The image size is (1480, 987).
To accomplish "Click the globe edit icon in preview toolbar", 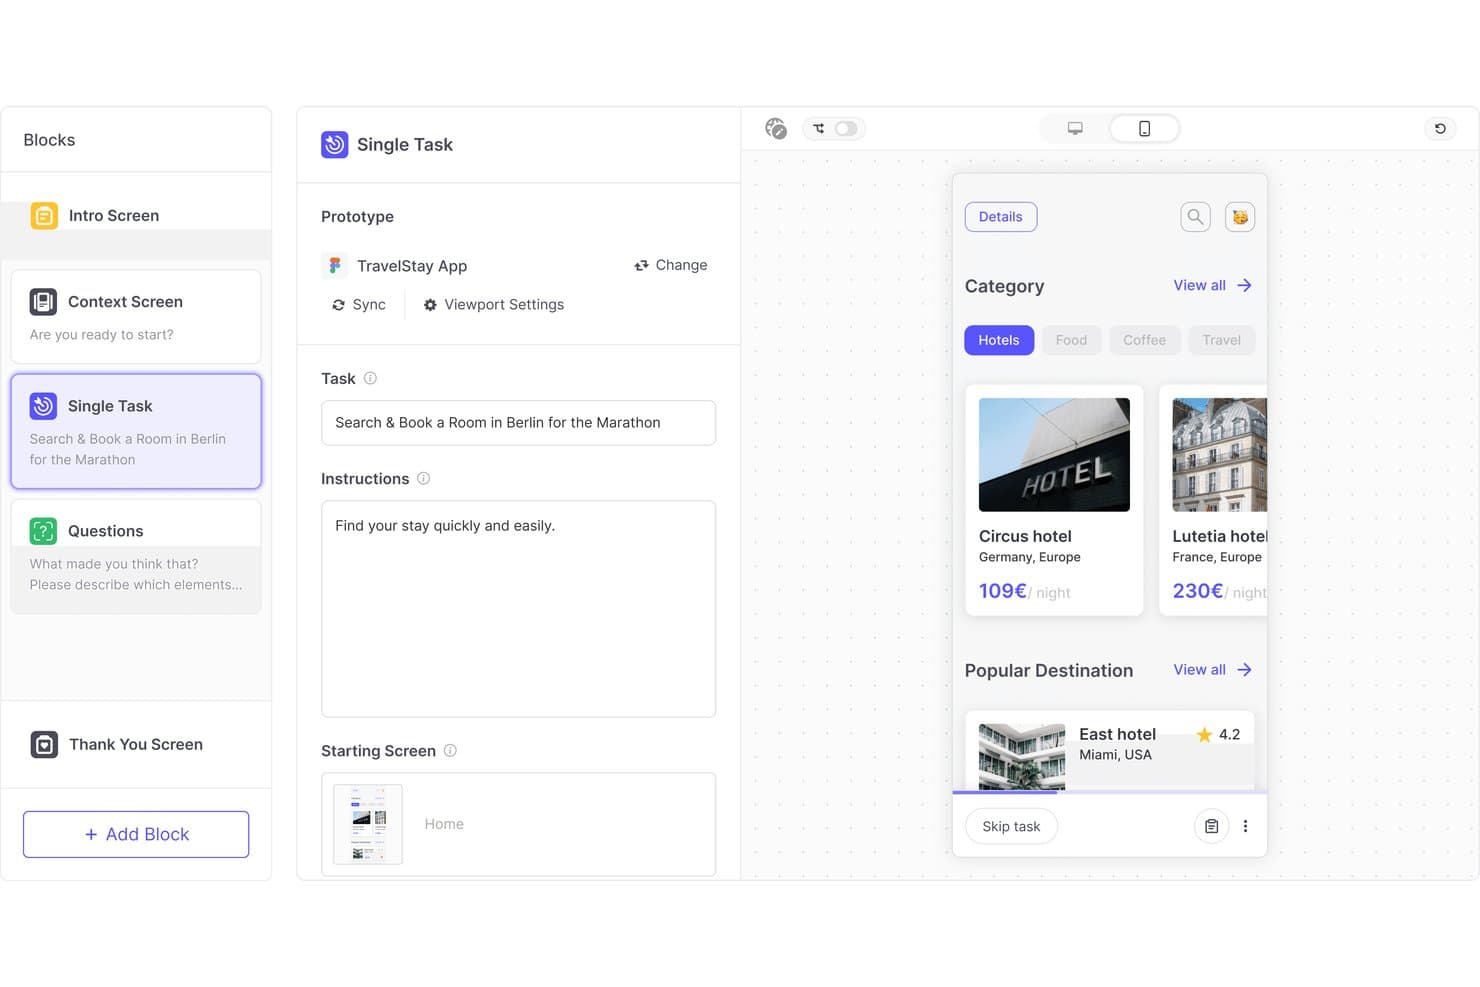I will tap(775, 128).
